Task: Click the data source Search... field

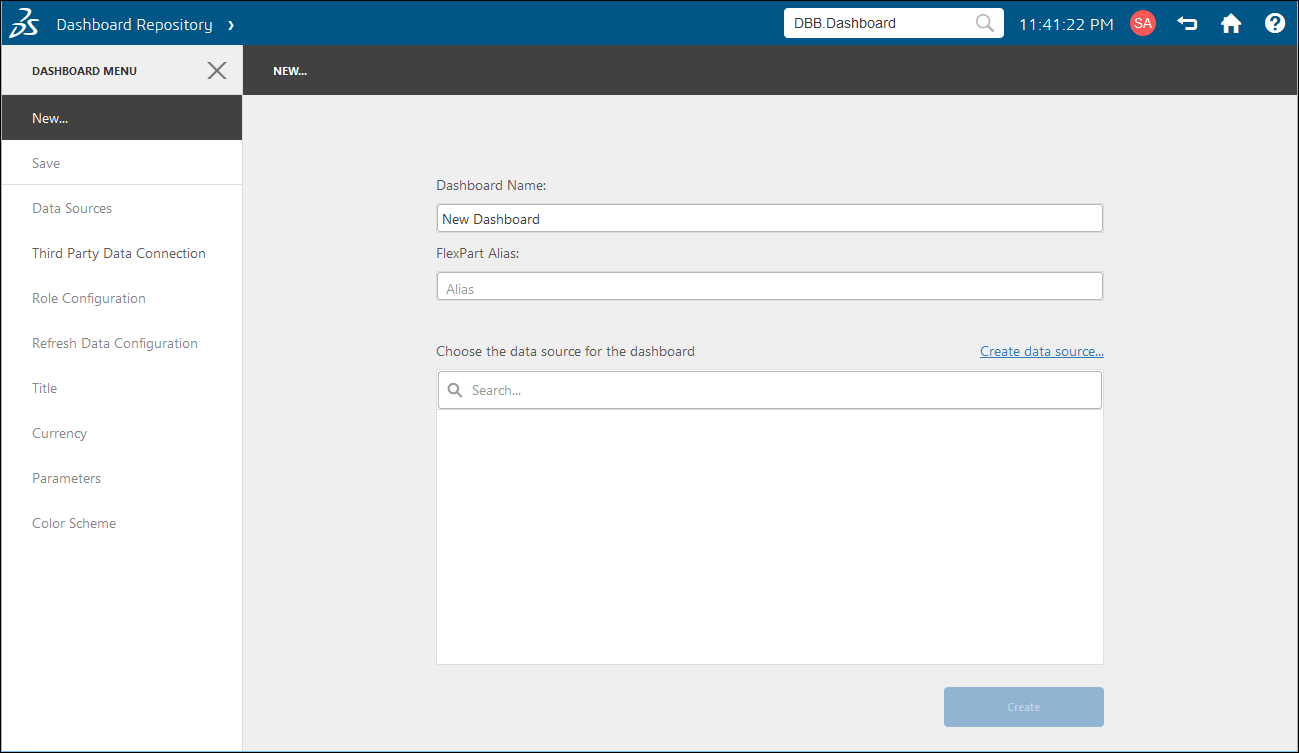Action: pos(770,390)
